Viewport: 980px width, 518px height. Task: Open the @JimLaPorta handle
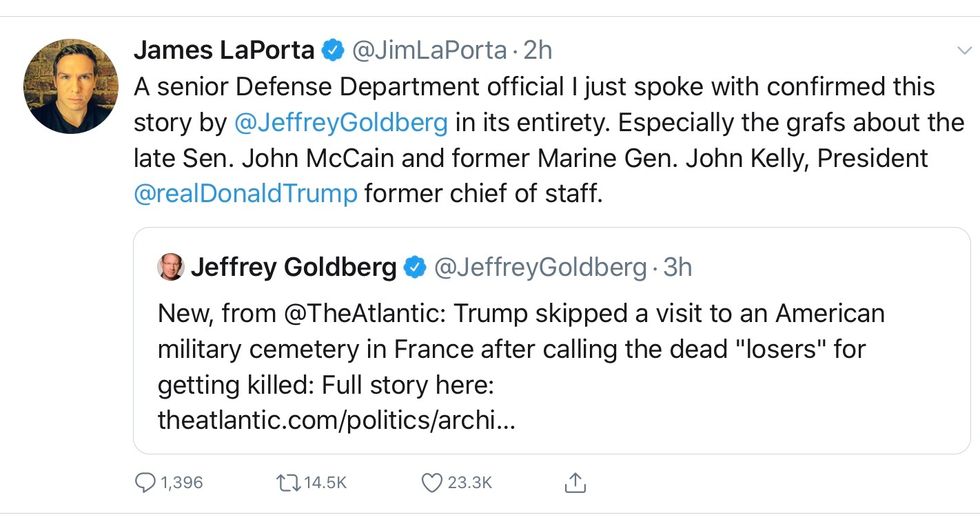430,50
